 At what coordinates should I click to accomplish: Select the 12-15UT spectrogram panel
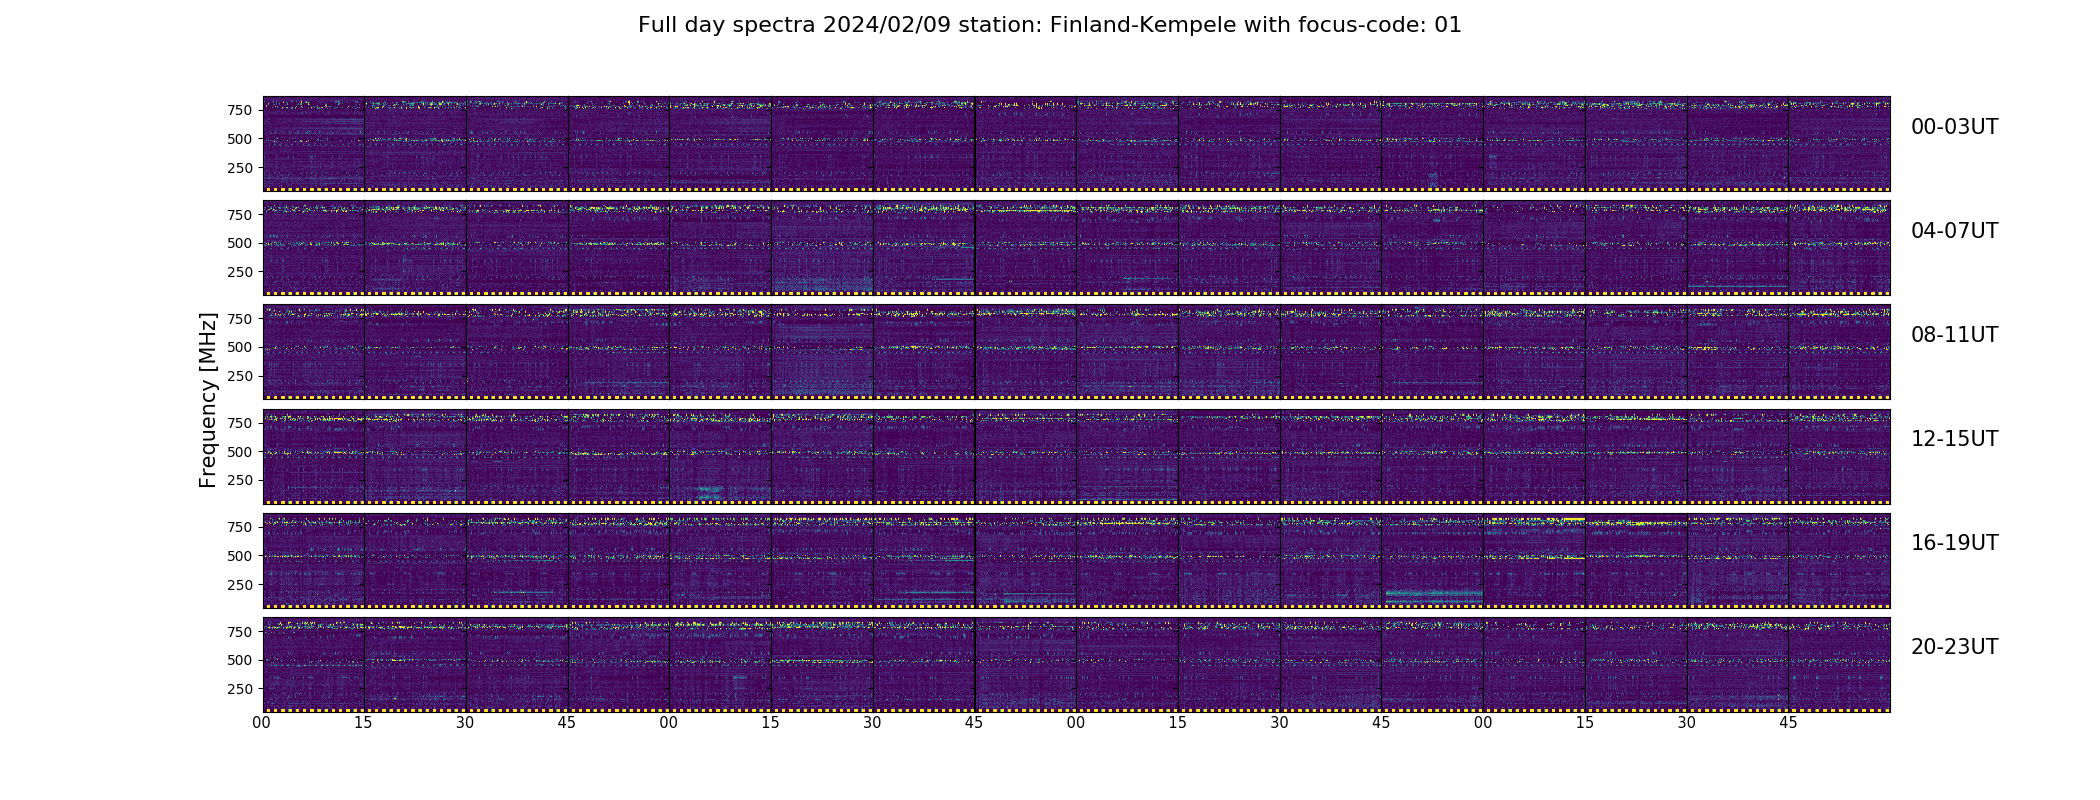1076,456
